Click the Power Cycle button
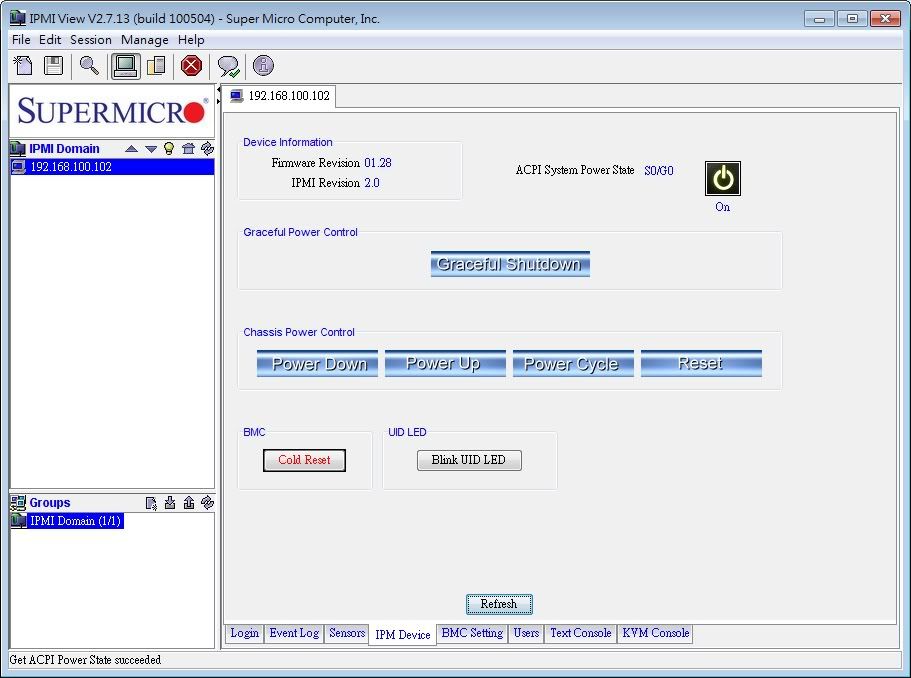The image size is (911, 678). [x=573, y=364]
